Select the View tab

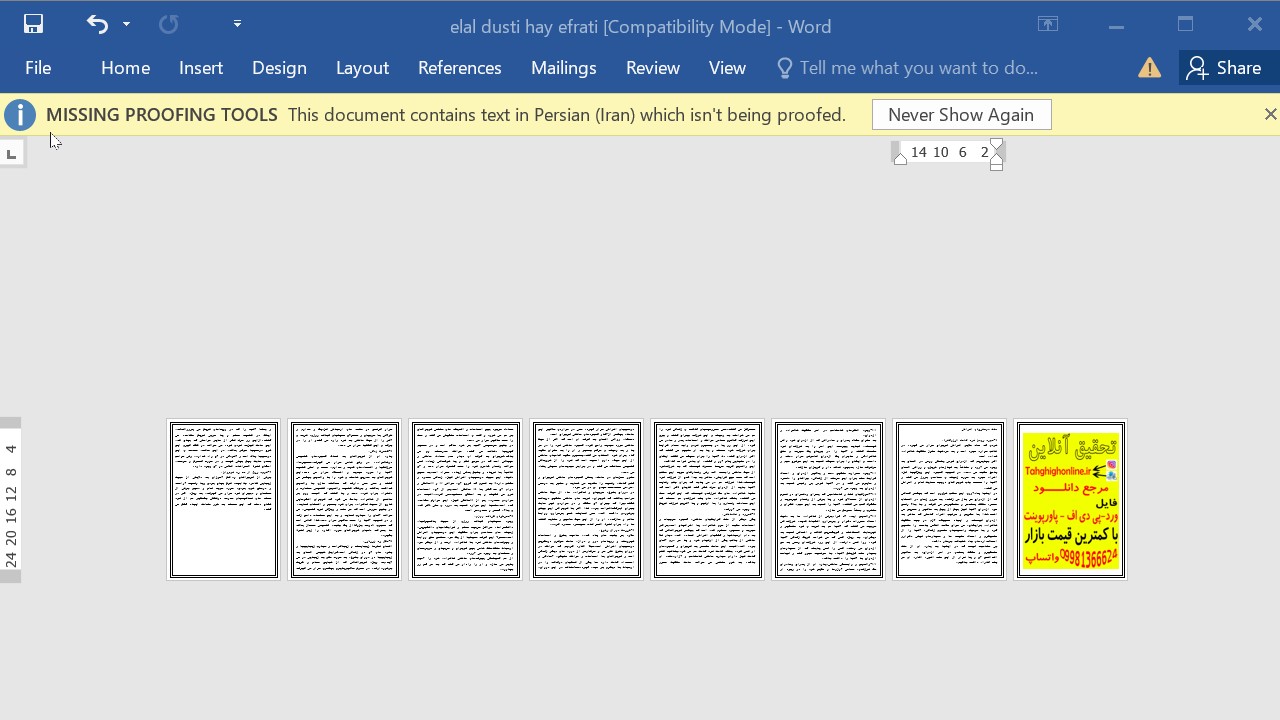click(x=727, y=68)
